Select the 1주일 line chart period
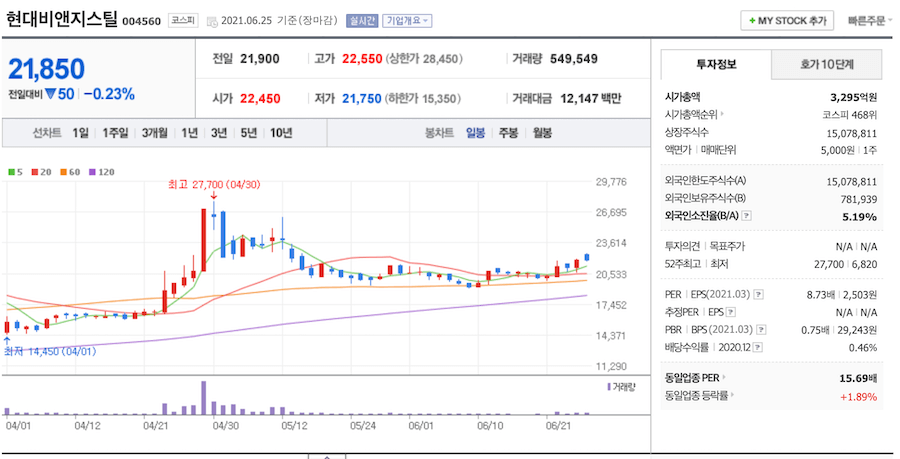 click(x=115, y=133)
